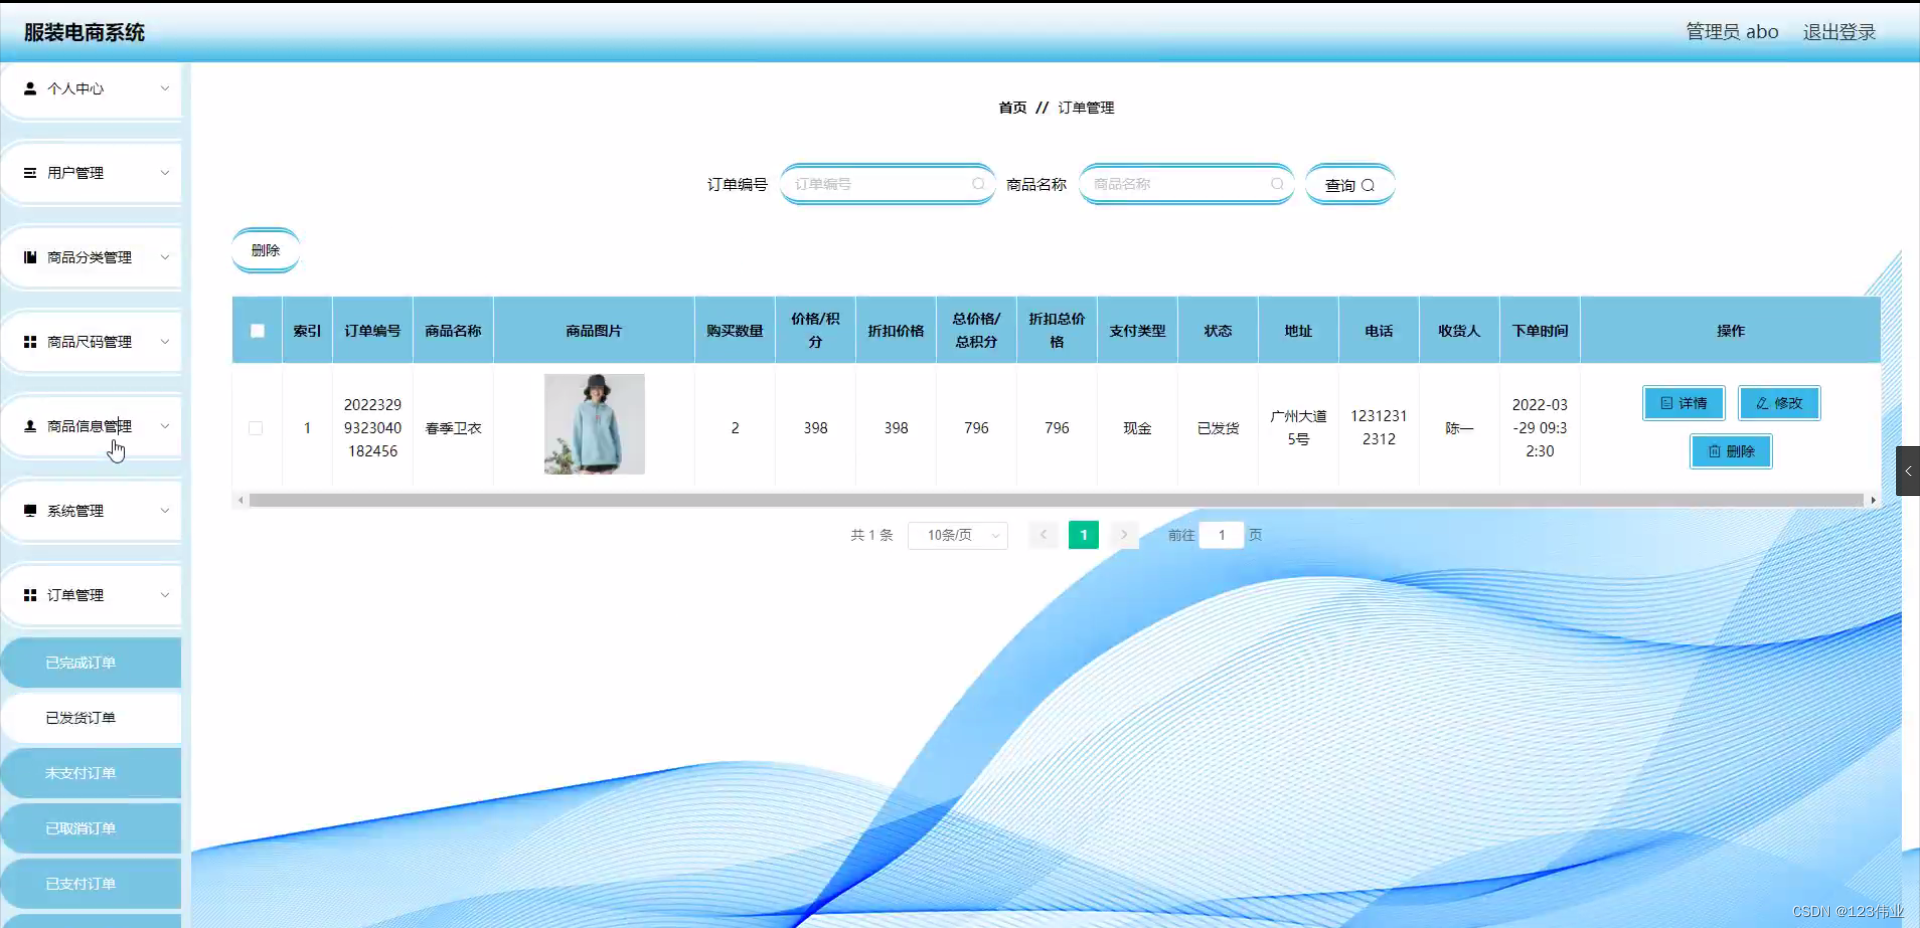Switch to 已发货订单 submenu

tap(82, 717)
